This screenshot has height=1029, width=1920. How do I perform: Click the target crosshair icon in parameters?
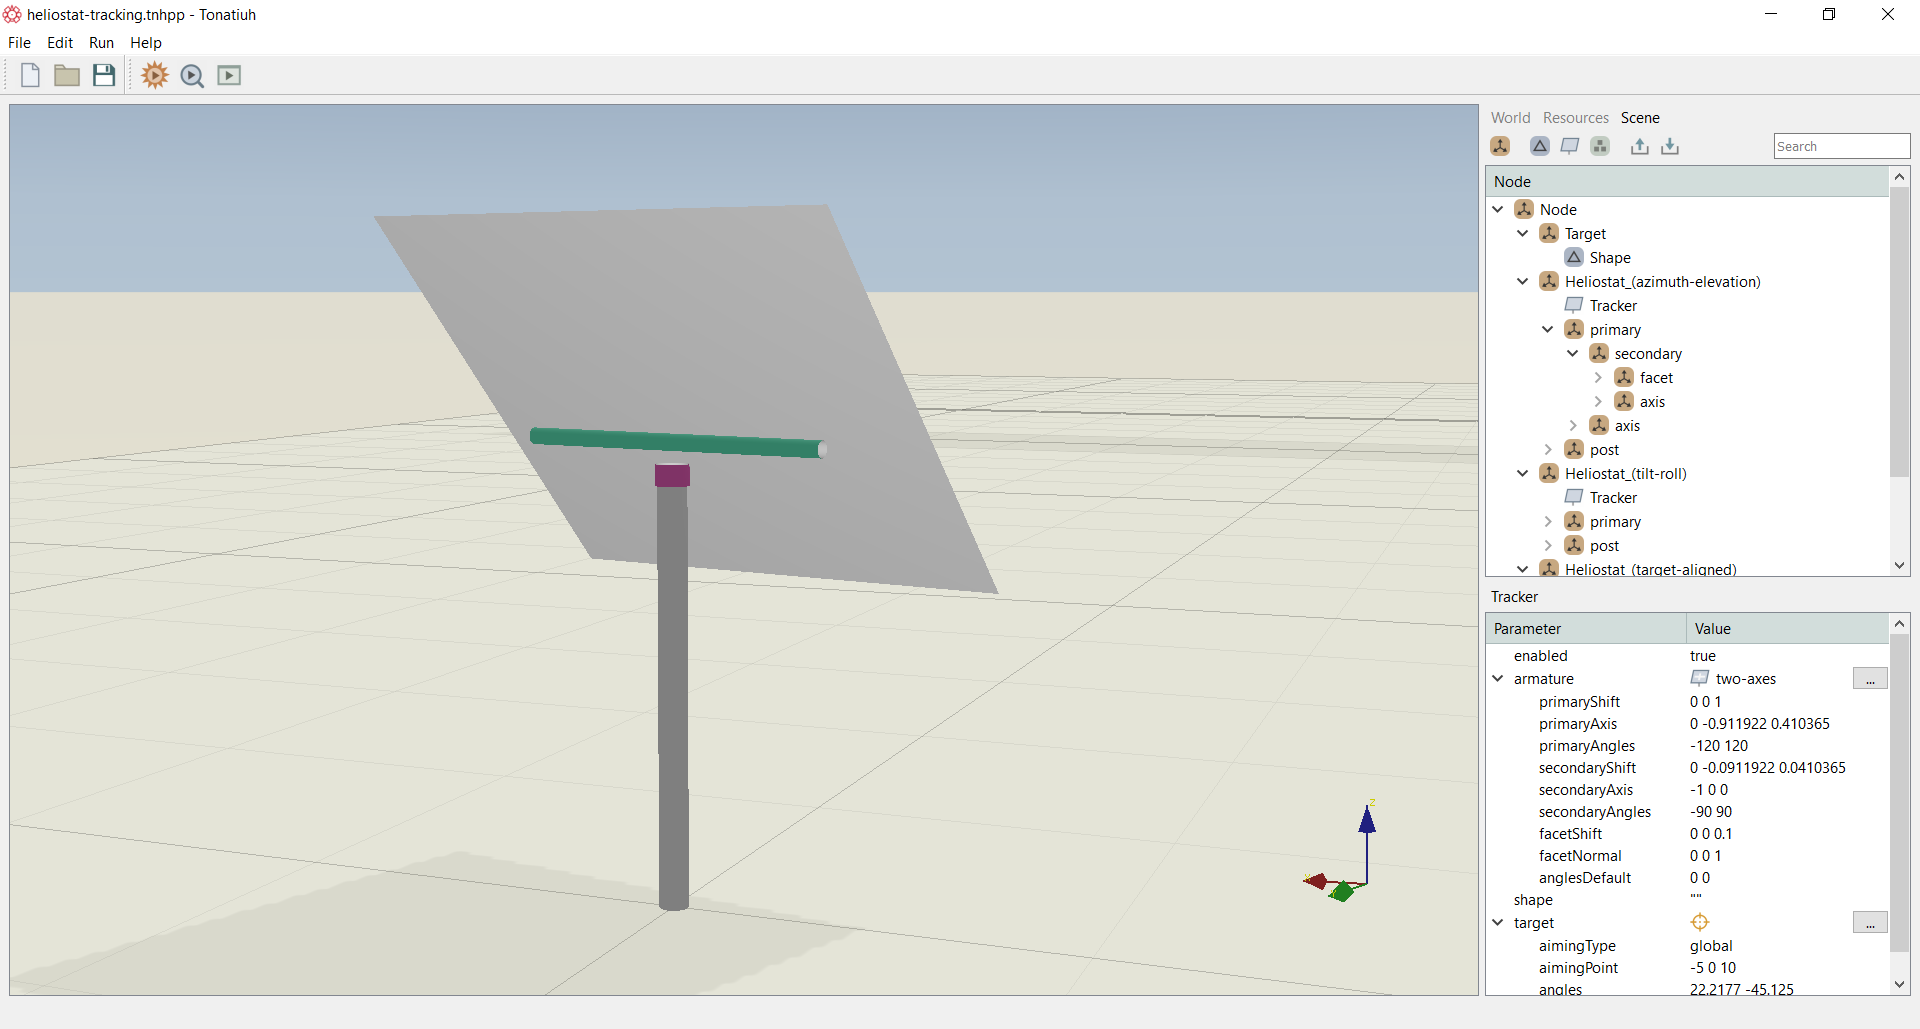pos(1700,922)
